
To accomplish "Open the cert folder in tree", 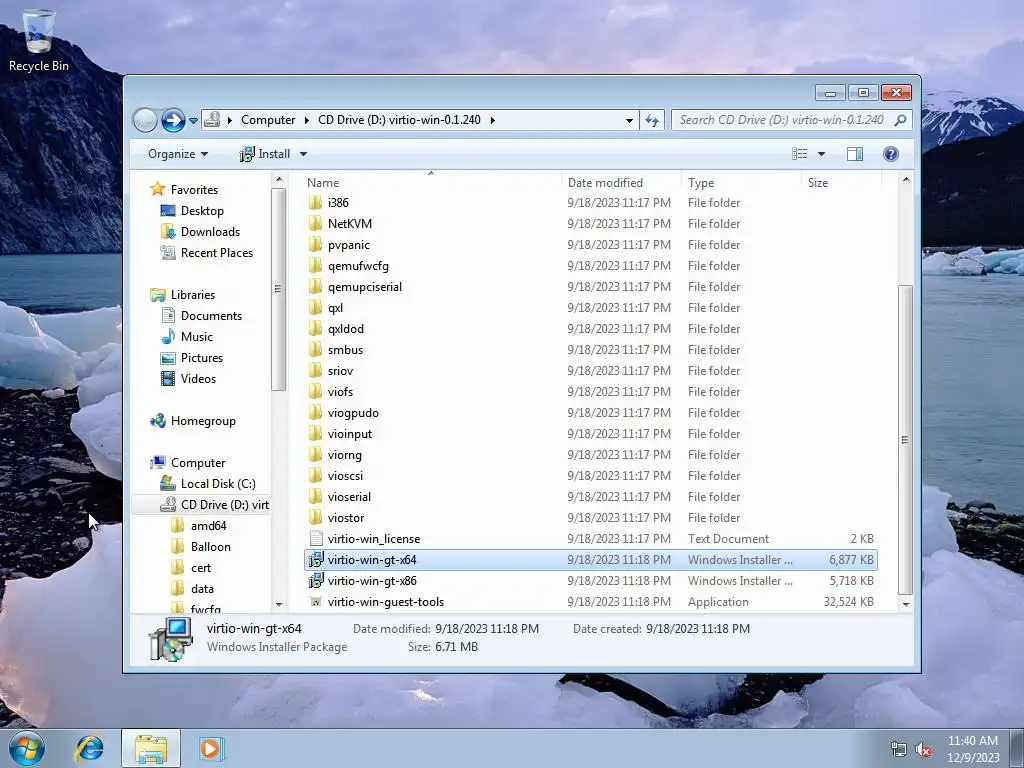I will pos(191,568).
